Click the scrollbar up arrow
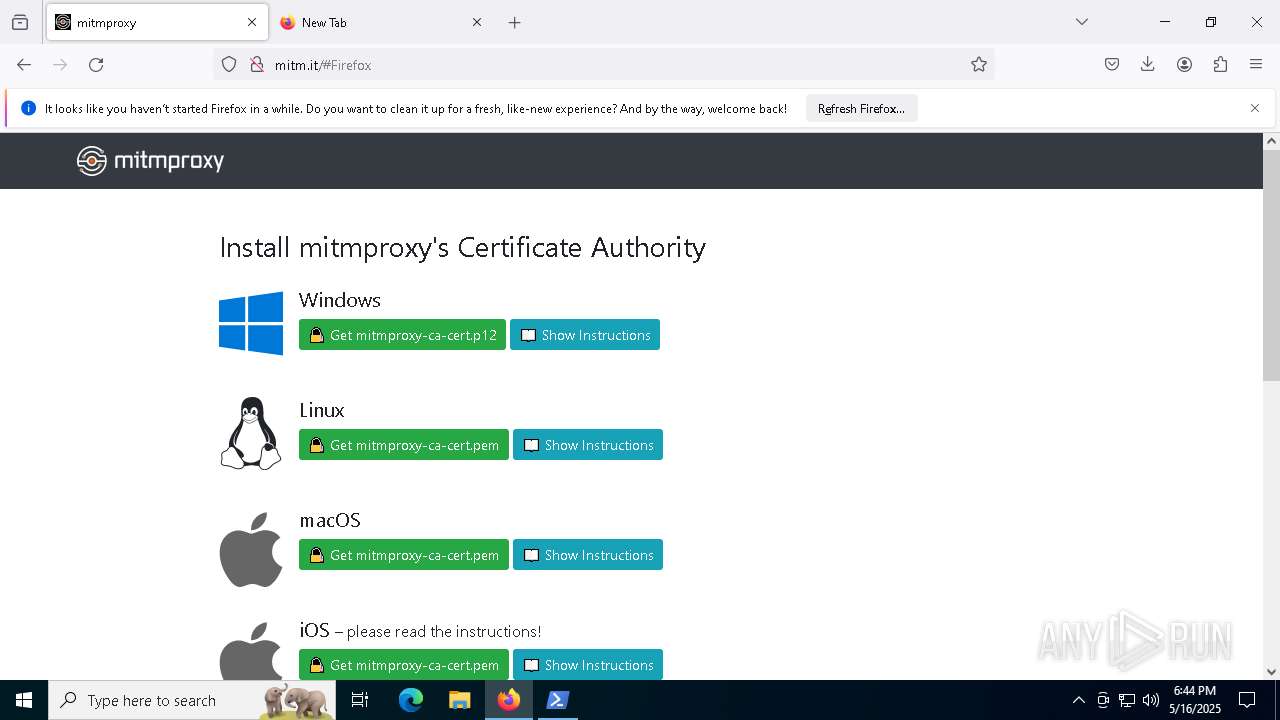 pyautogui.click(x=1271, y=141)
